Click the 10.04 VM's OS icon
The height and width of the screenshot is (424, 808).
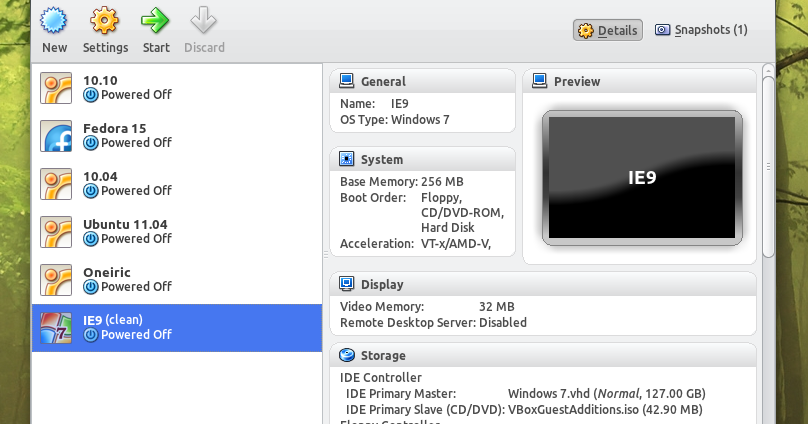tap(56, 184)
